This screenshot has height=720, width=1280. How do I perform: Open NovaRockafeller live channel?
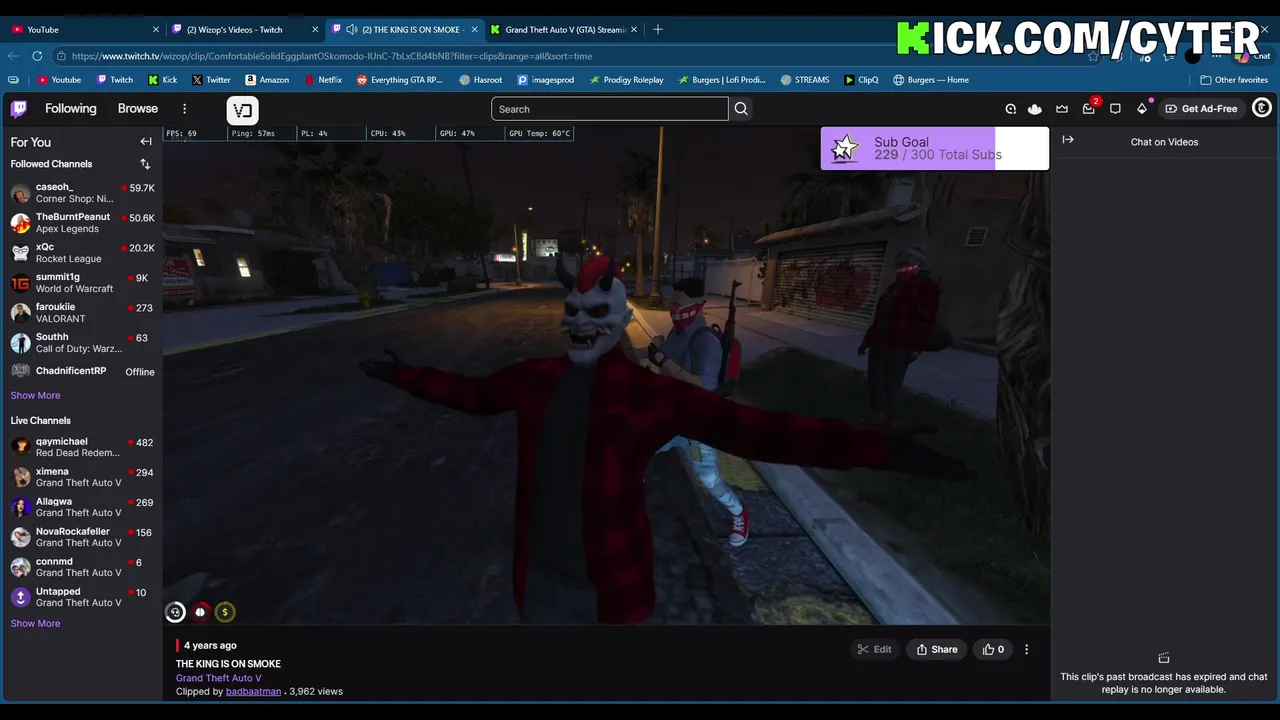(x=81, y=537)
